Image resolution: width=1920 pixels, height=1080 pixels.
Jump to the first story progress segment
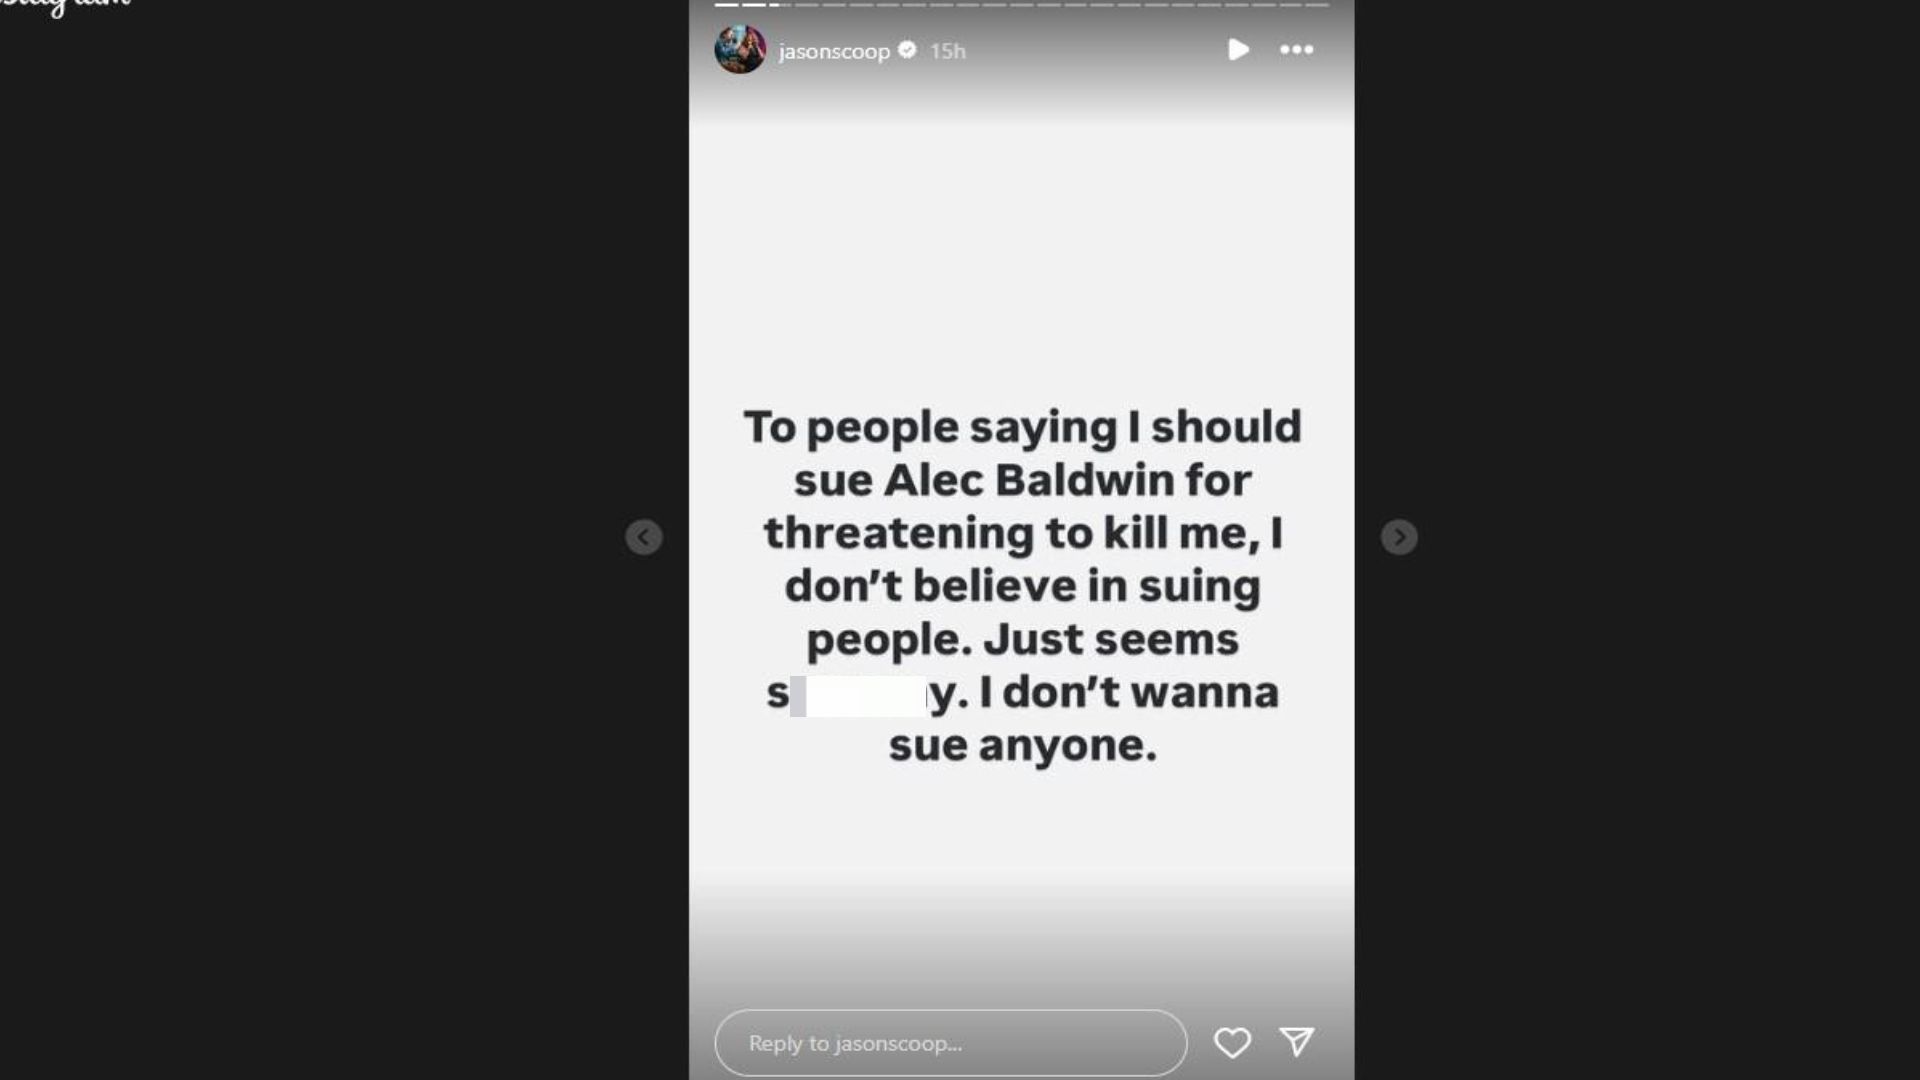click(726, 5)
